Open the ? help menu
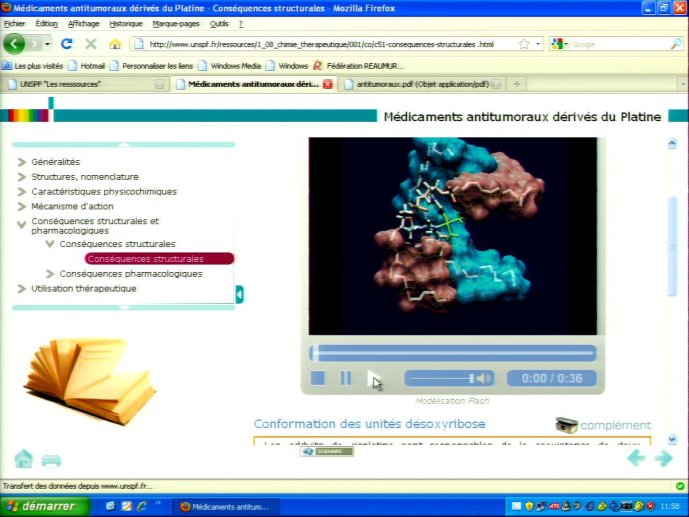Viewport: 689px width, 517px height. (241, 24)
